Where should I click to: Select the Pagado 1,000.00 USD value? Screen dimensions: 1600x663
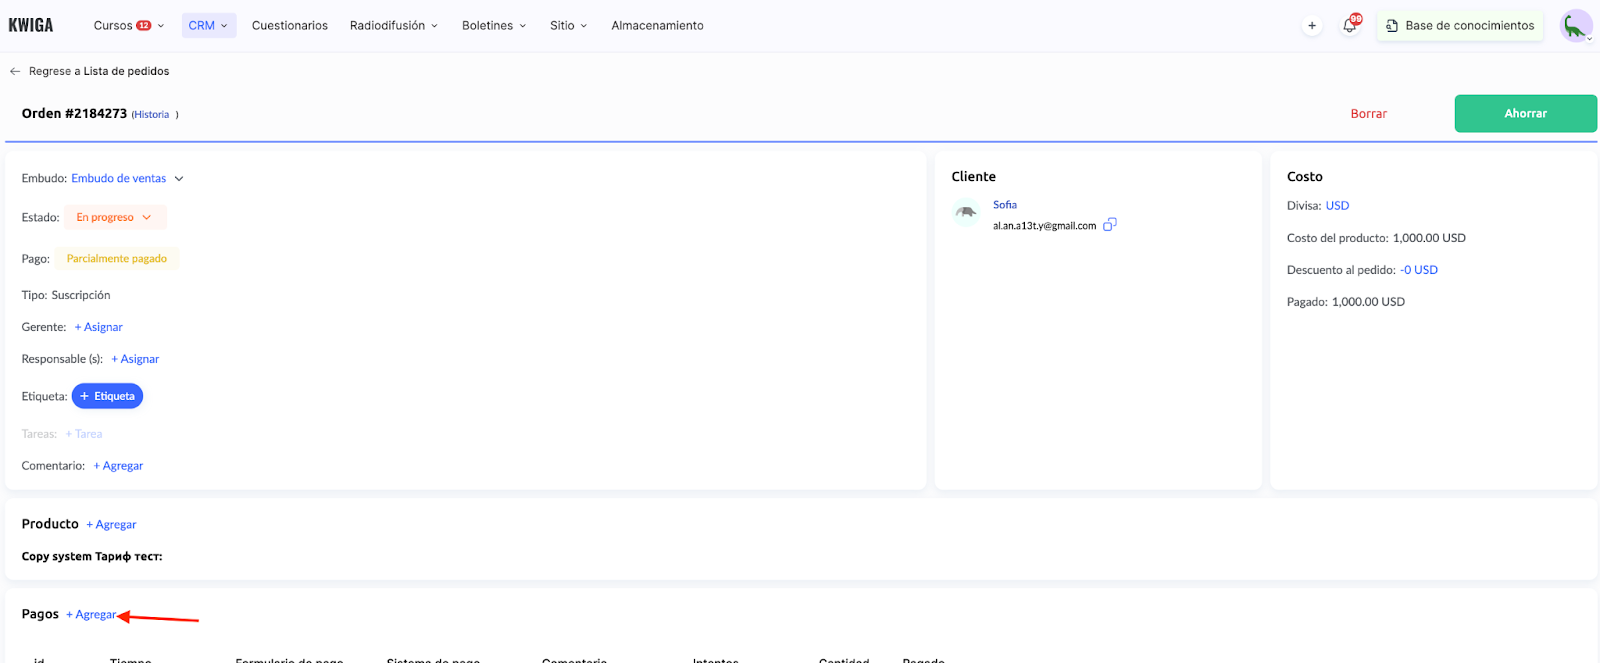[1368, 301]
